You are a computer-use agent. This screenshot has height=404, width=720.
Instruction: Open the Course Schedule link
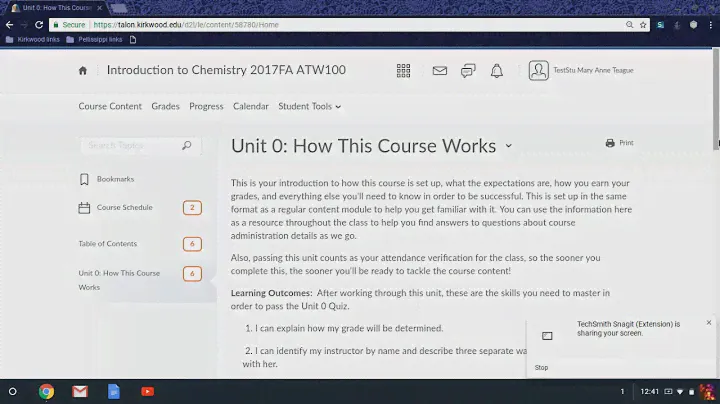click(124, 208)
